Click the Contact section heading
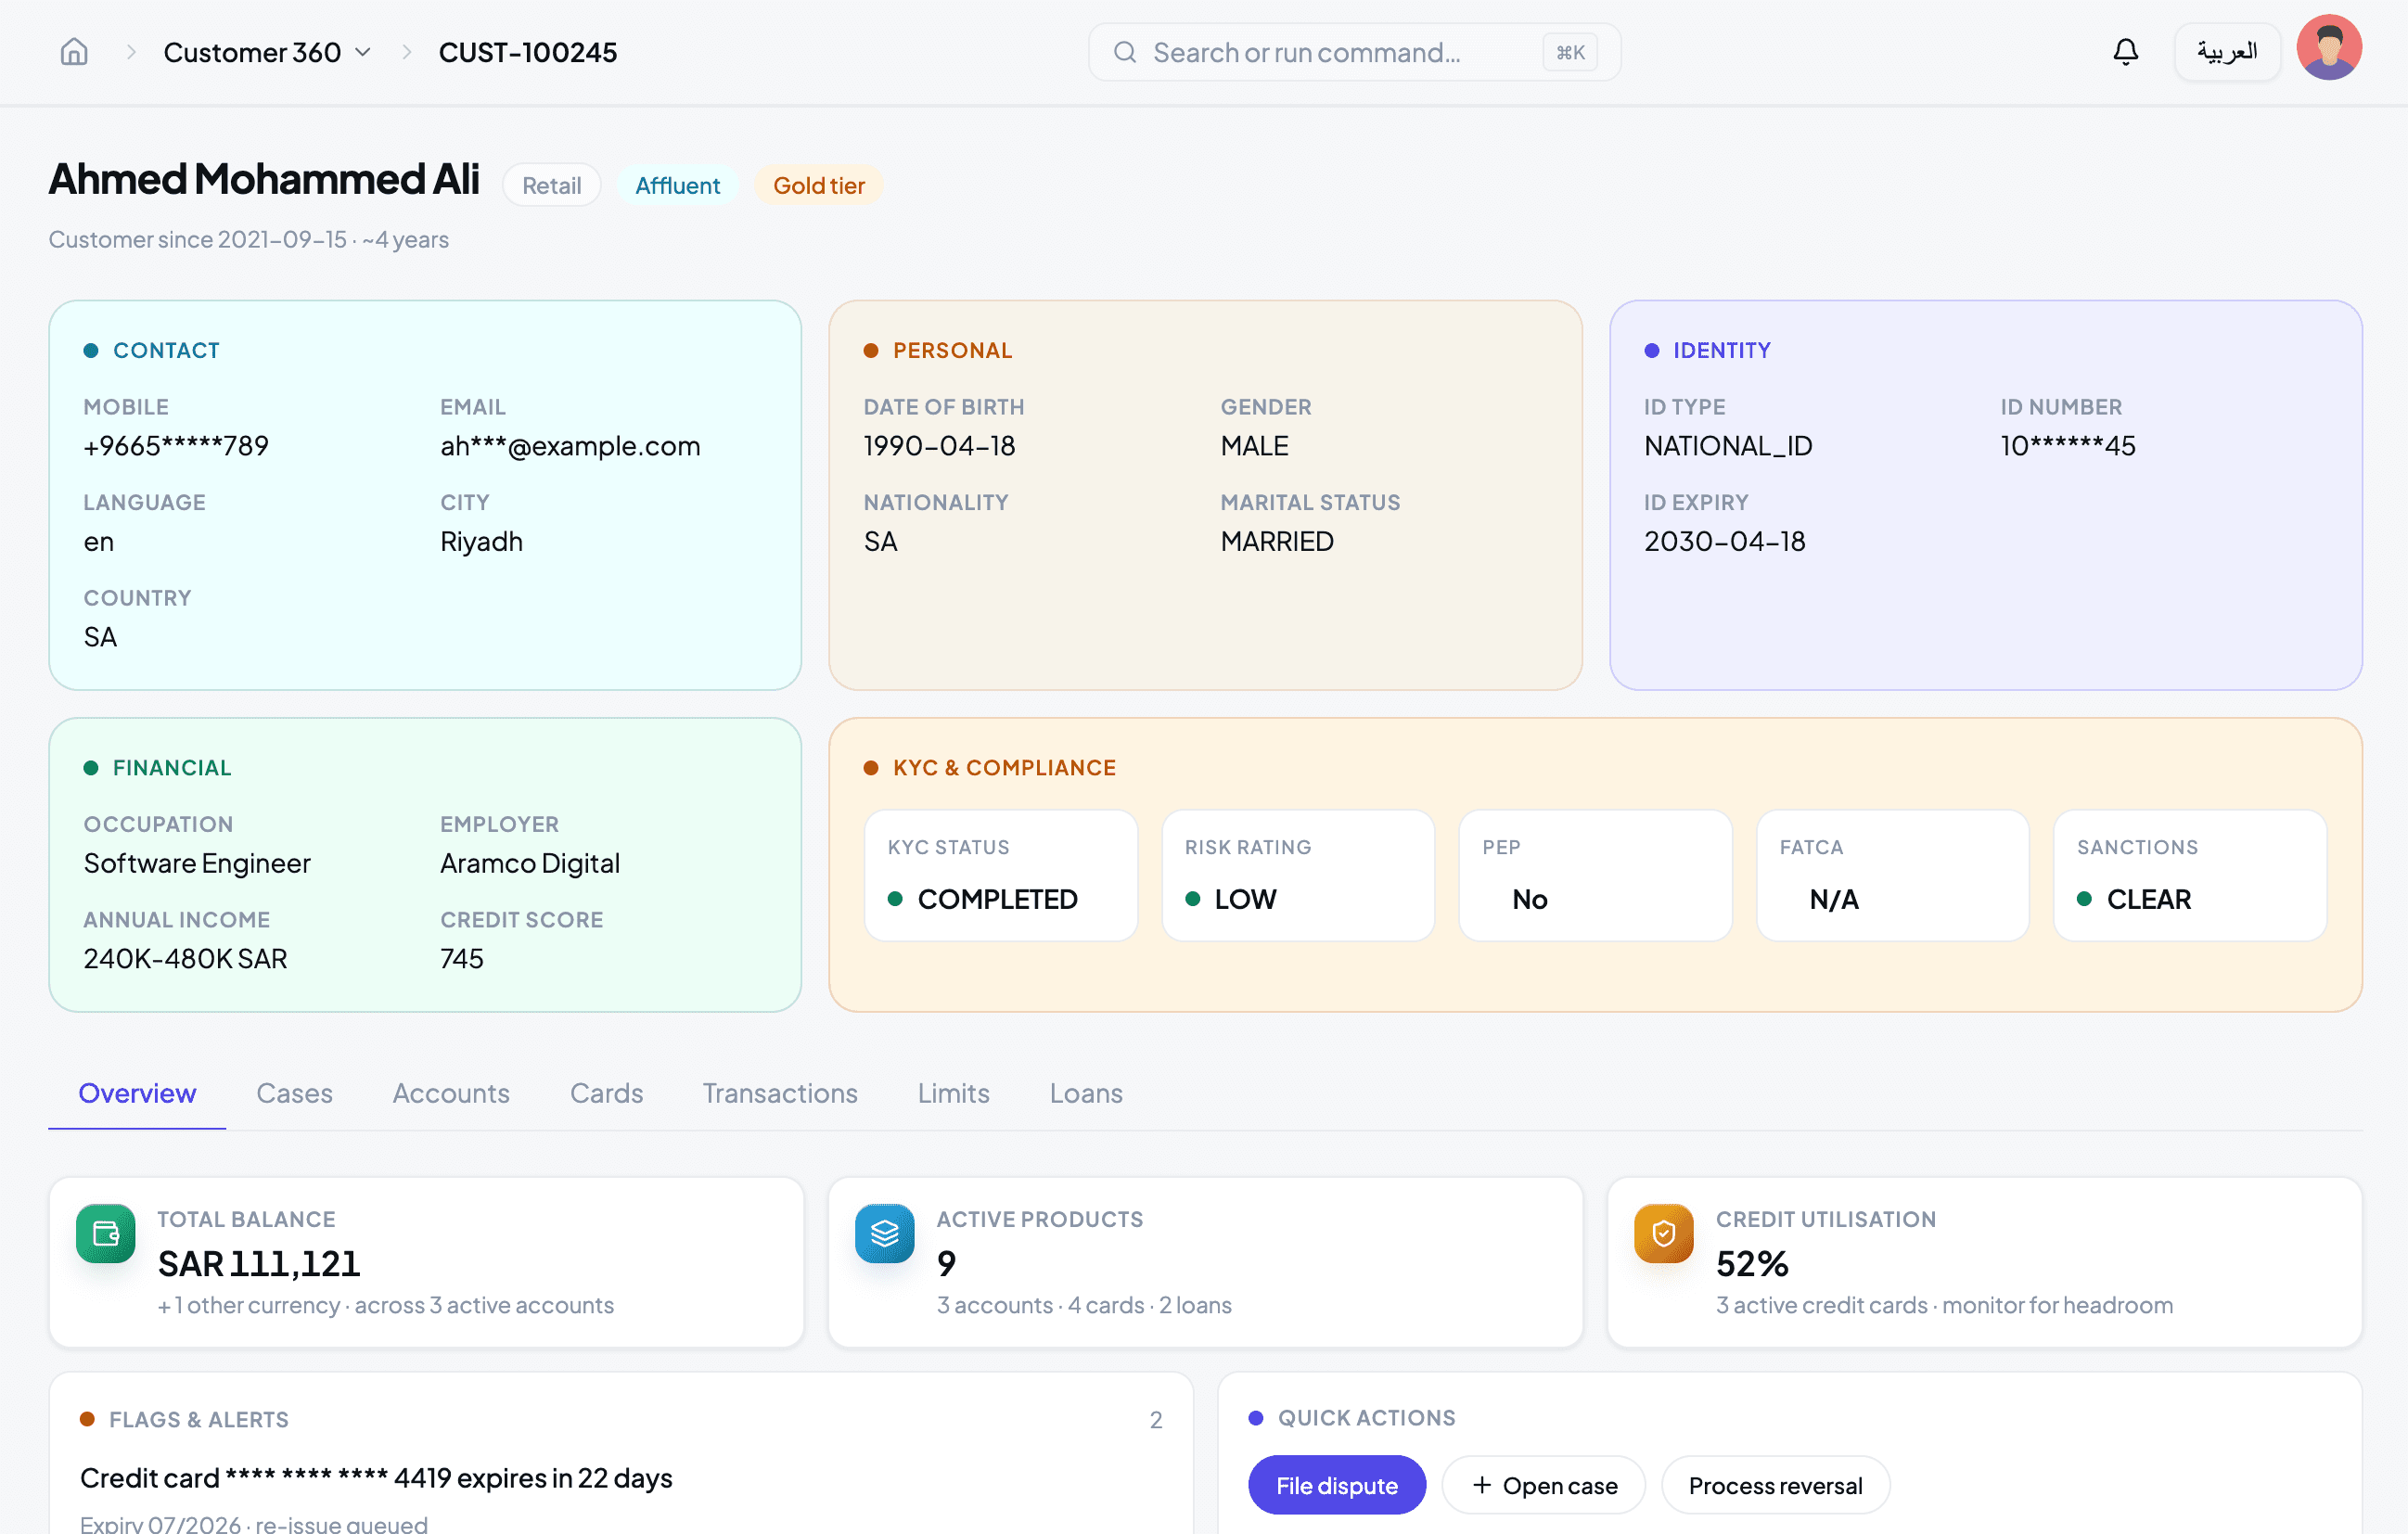This screenshot has height=1534, width=2408. [166, 350]
